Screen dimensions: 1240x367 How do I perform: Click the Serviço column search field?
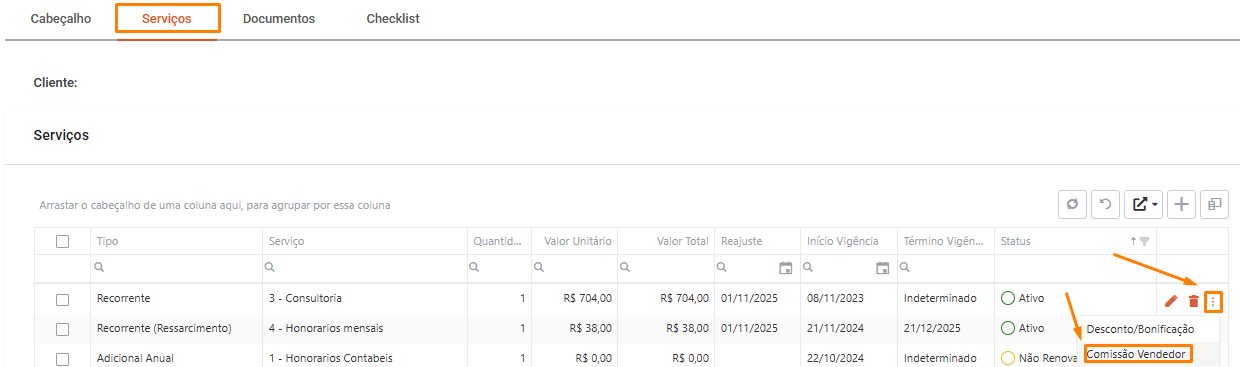pos(364,268)
